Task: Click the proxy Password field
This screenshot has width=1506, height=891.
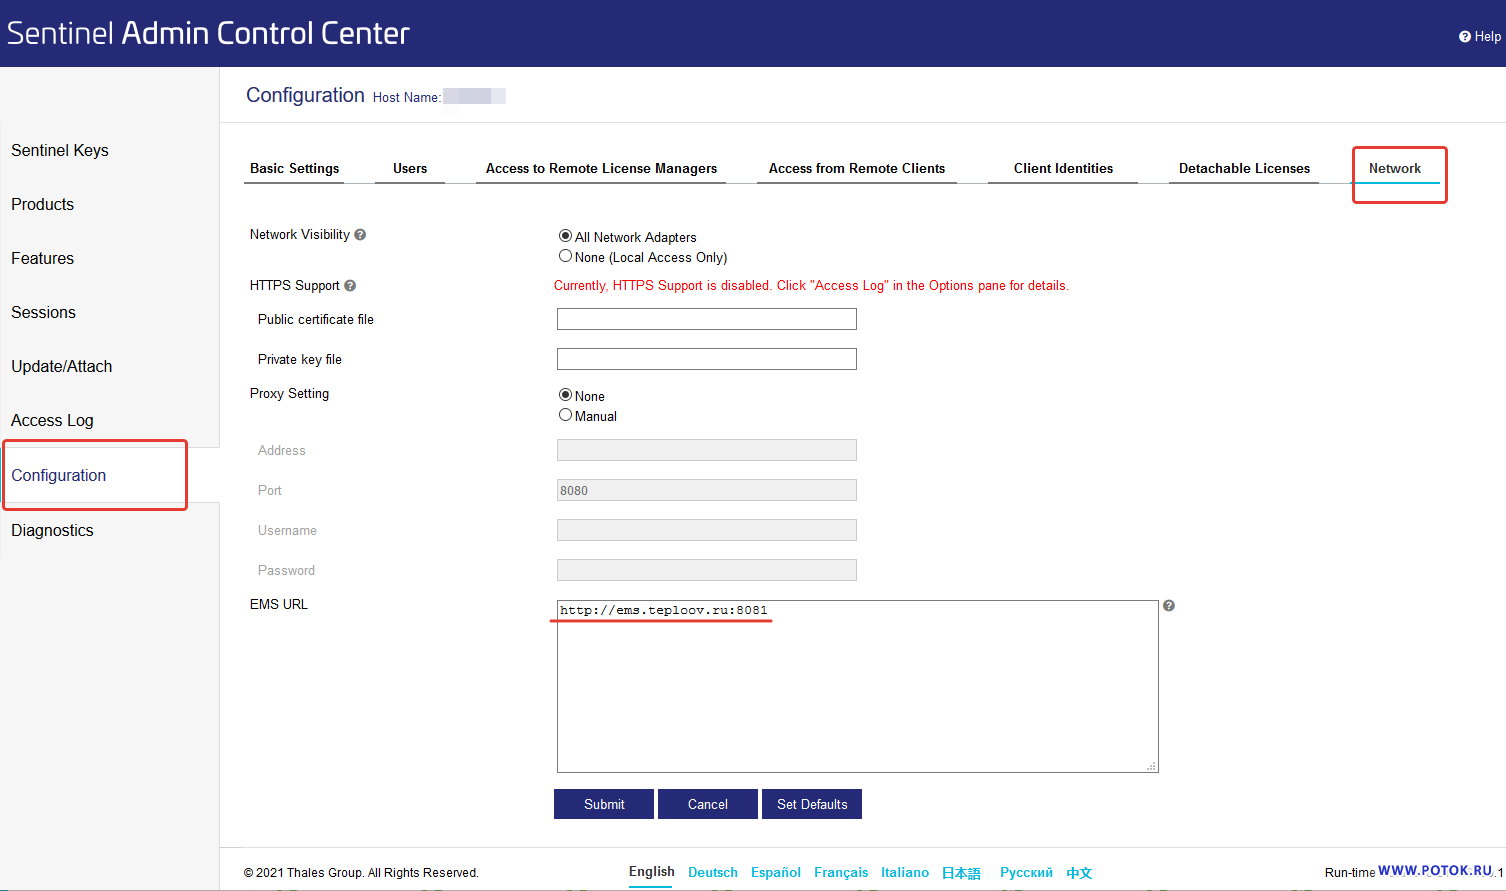Action: (x=707, y=570)
